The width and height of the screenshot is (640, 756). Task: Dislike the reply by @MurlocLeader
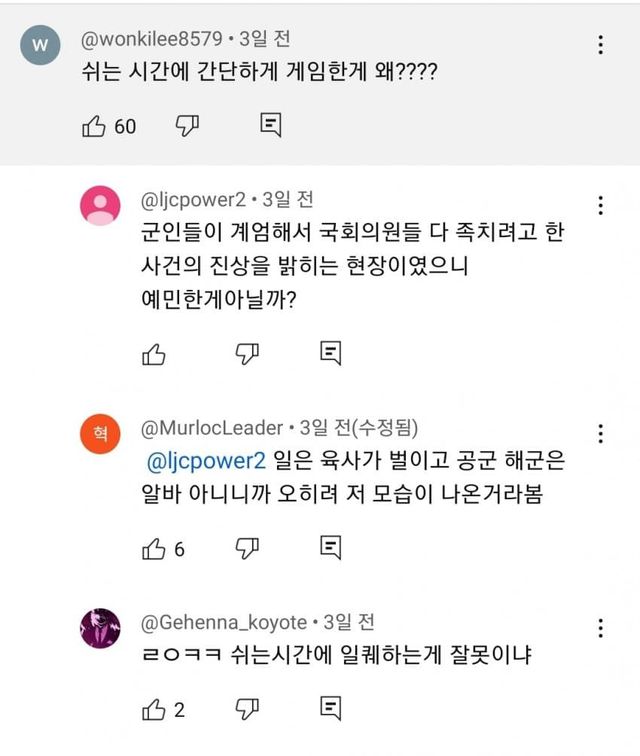pos(248,547)
